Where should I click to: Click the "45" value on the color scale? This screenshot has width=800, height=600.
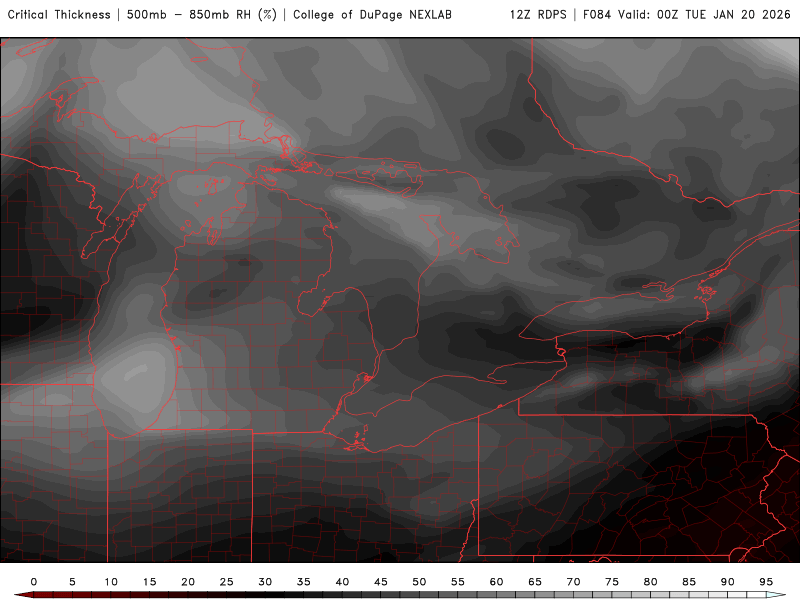point(381,582)
